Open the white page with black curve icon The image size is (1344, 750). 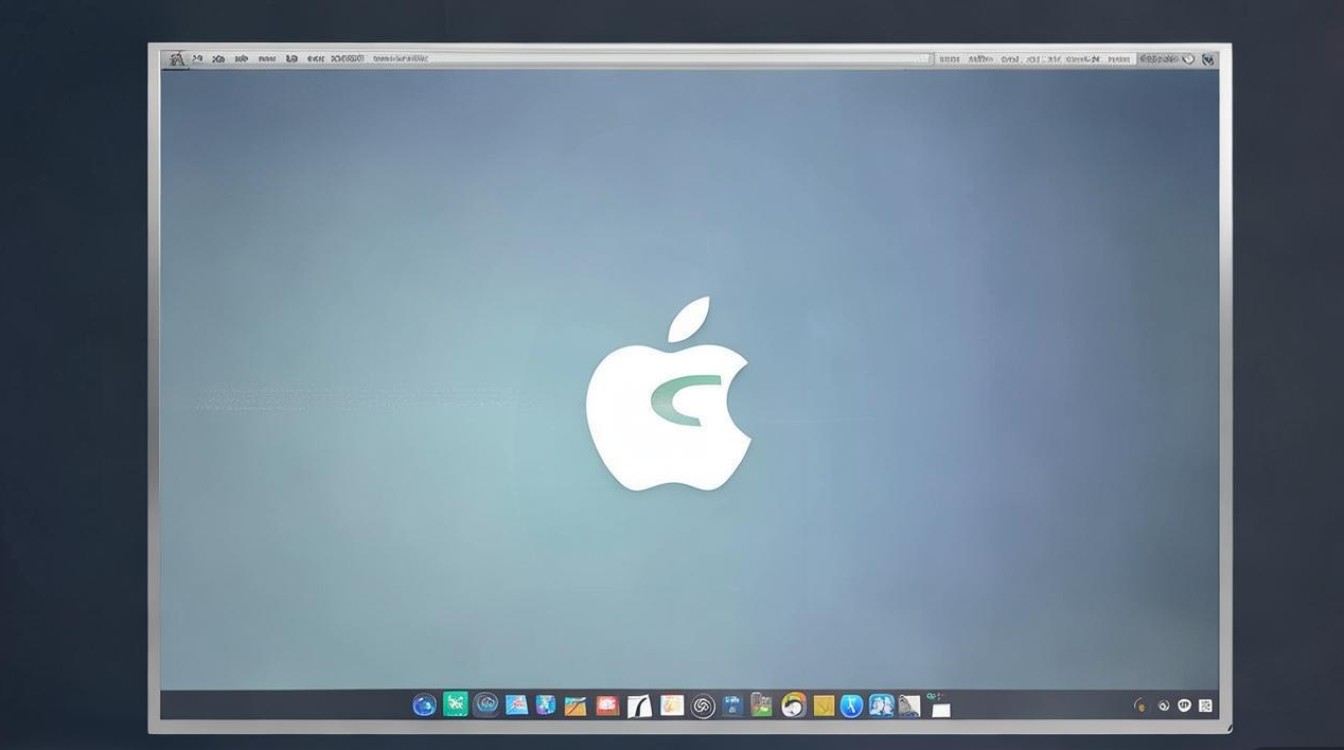(x=639, y=706)
